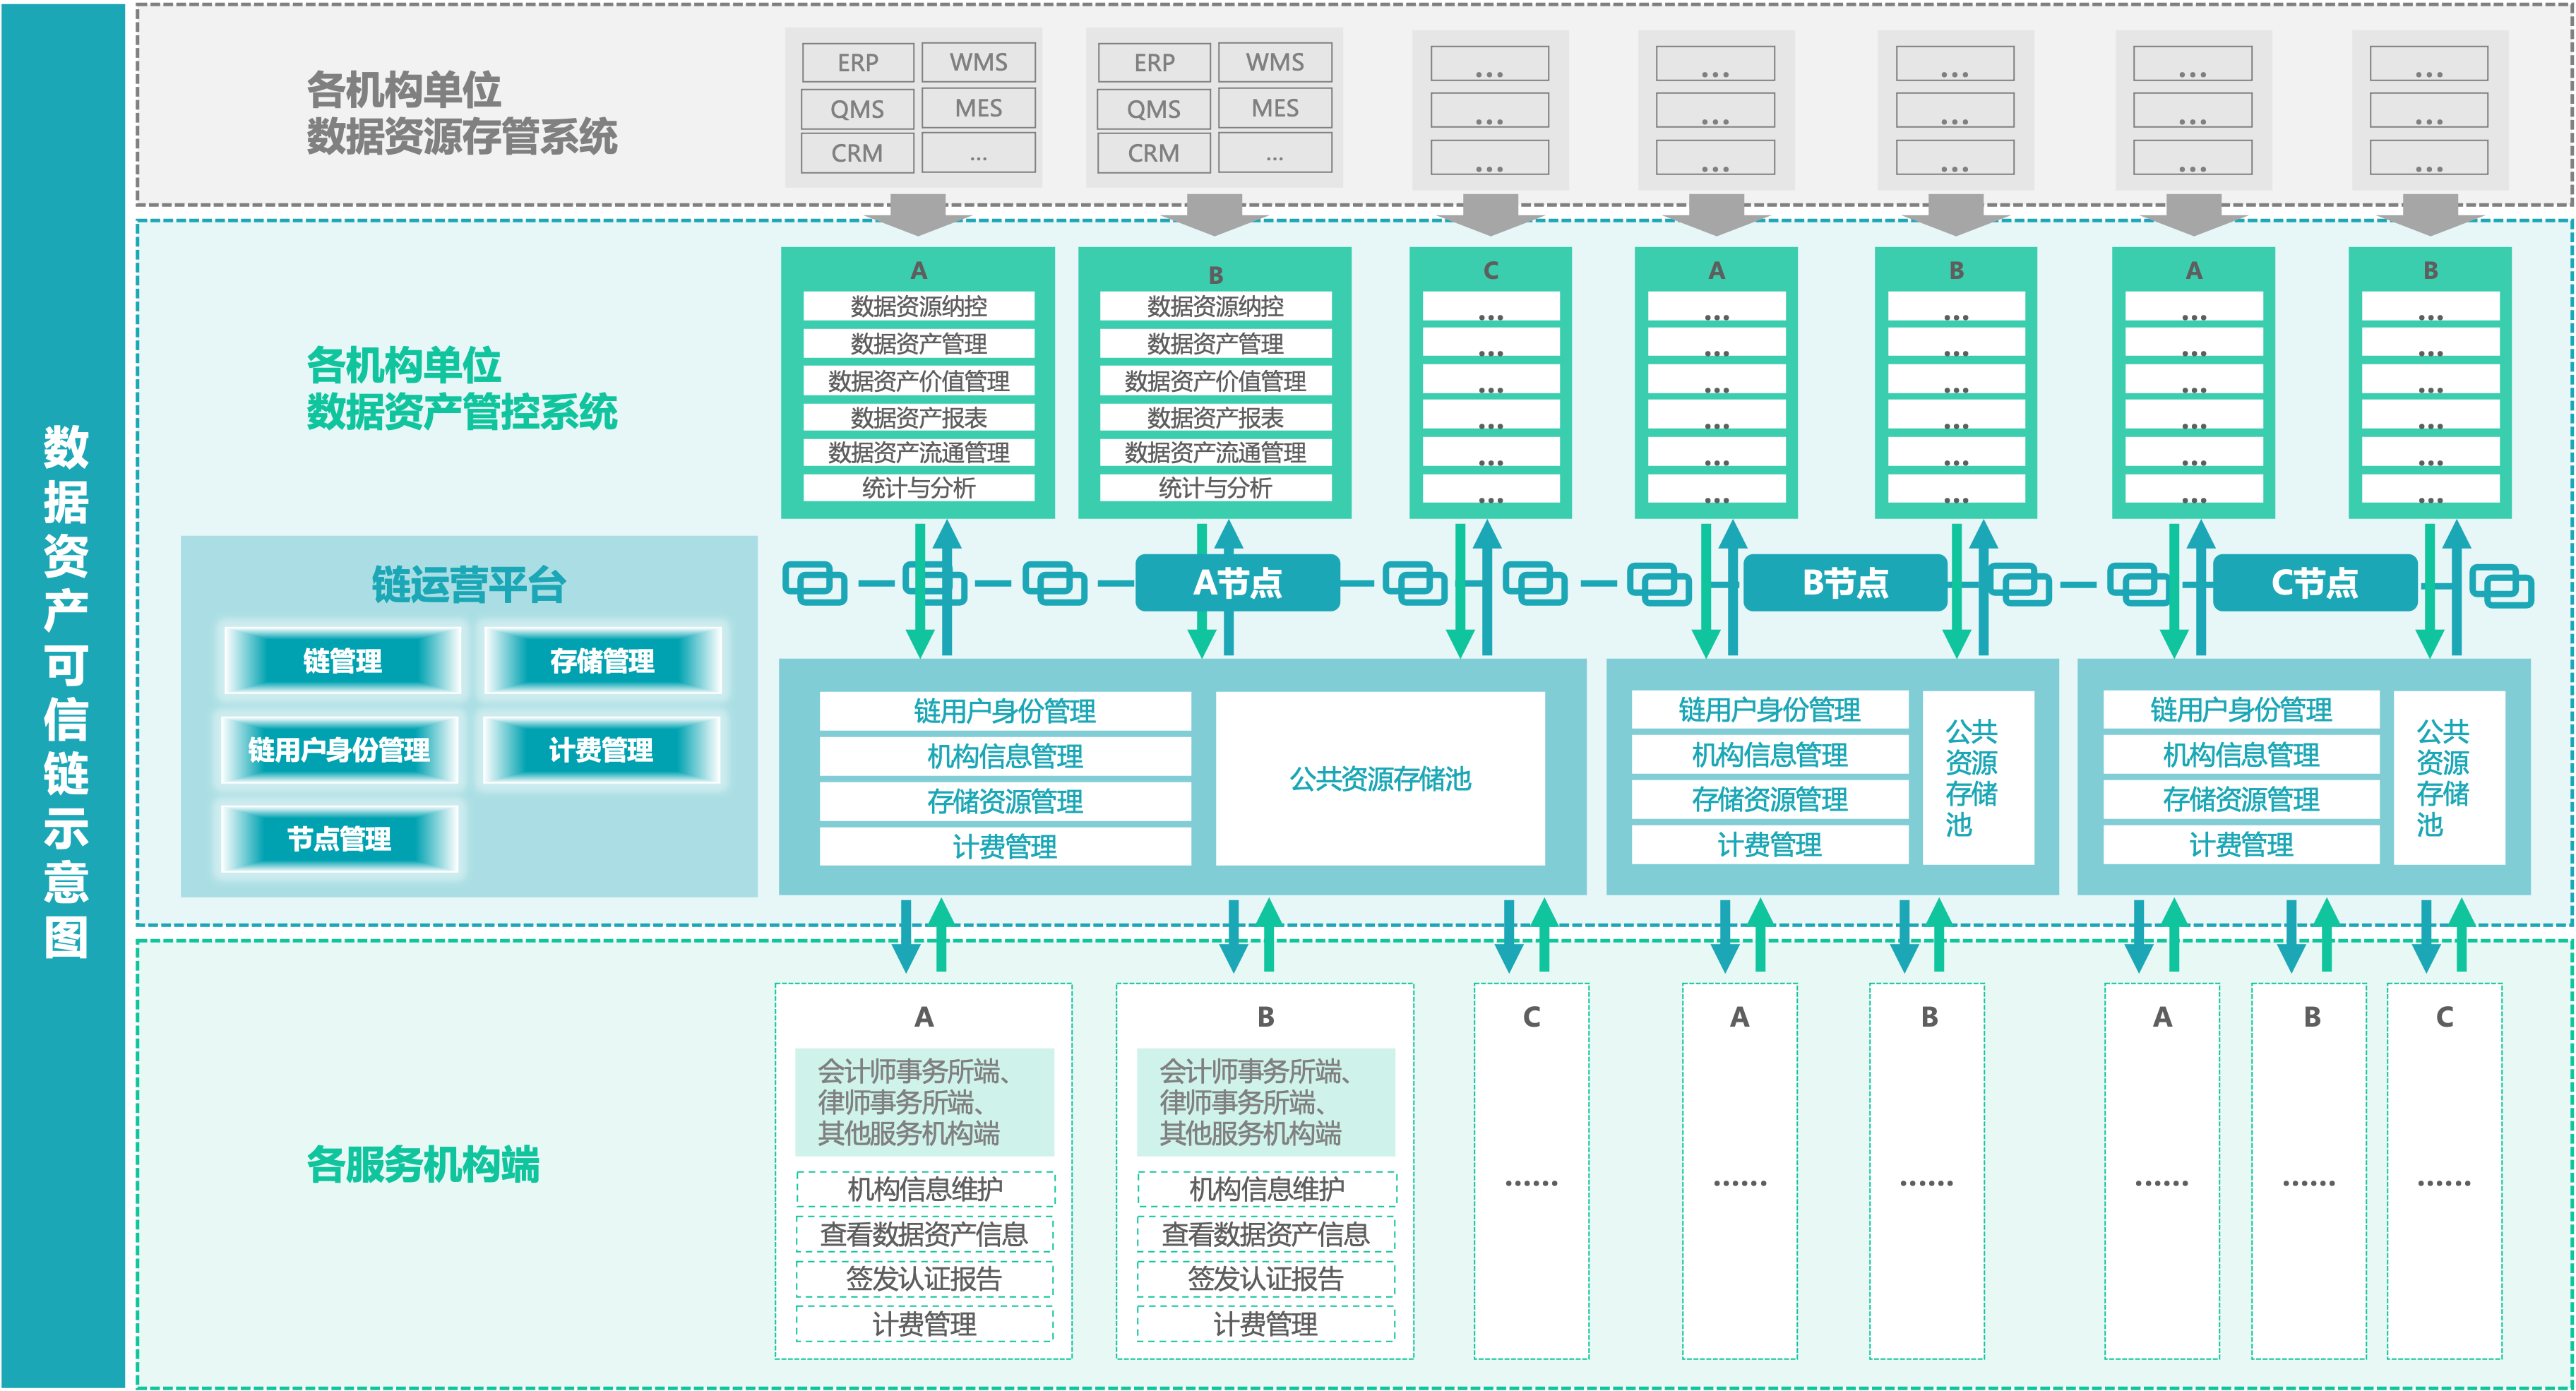Click the 数据资产可信链示意图 vertical title bar
The image size is (2576, 1391).
click(x=64, y=692)
